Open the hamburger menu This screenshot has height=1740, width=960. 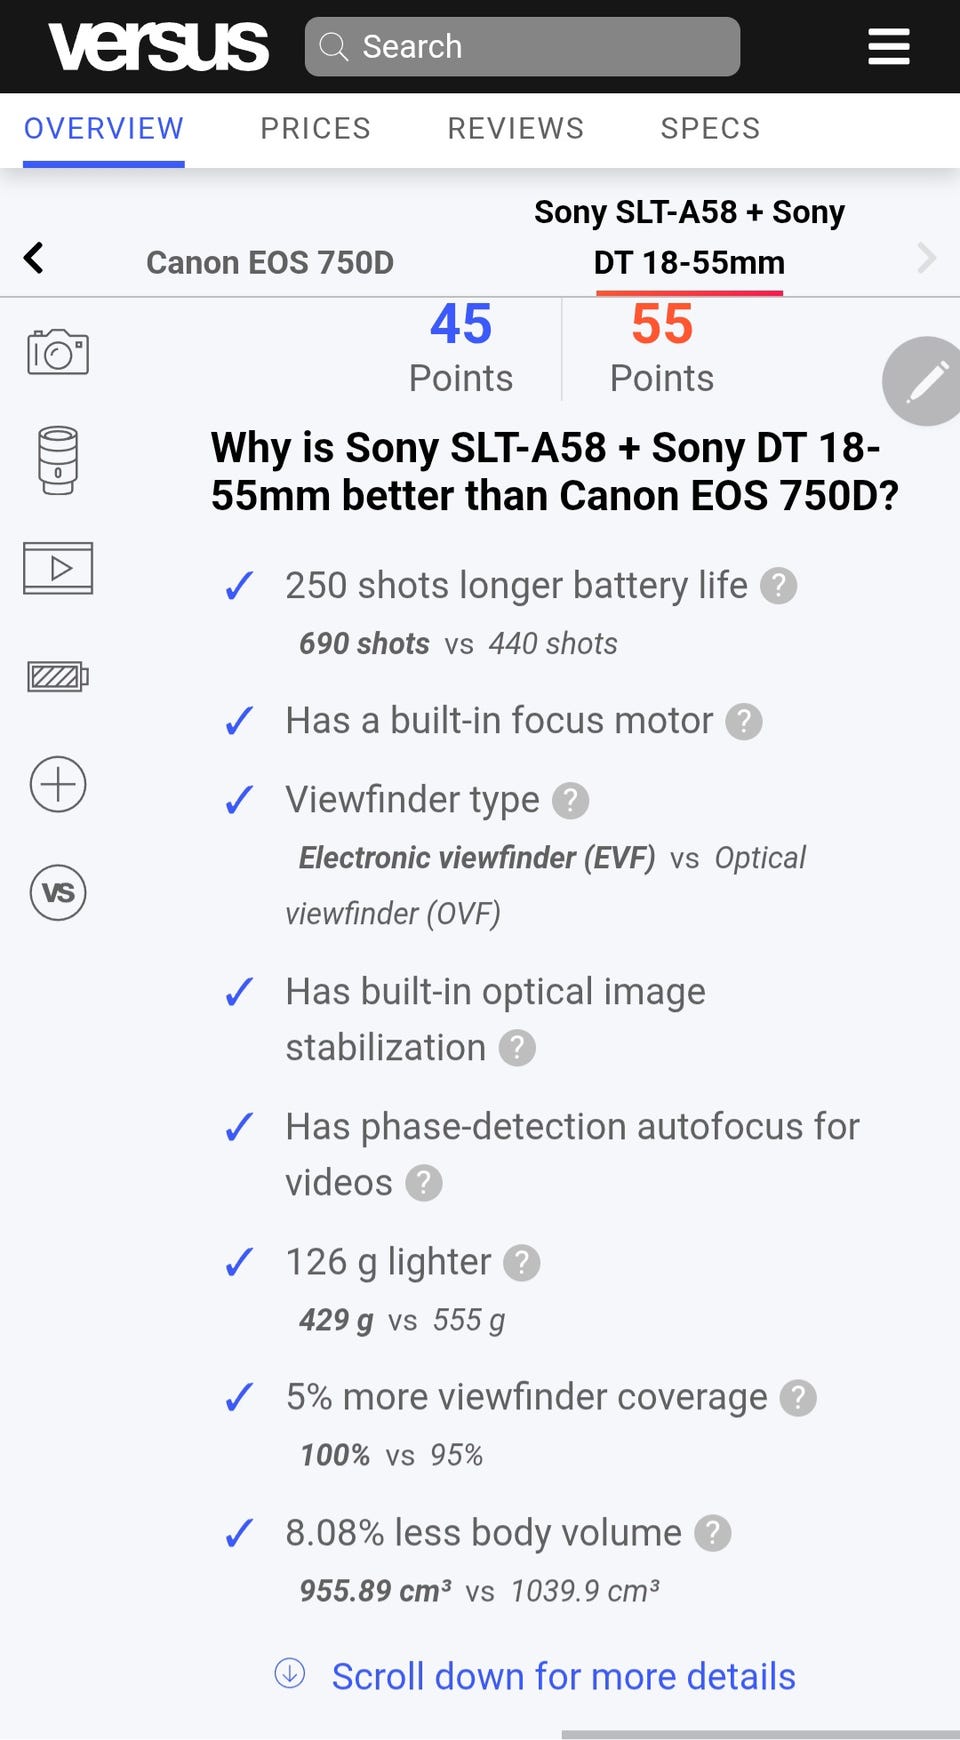(x=888, y=46)
